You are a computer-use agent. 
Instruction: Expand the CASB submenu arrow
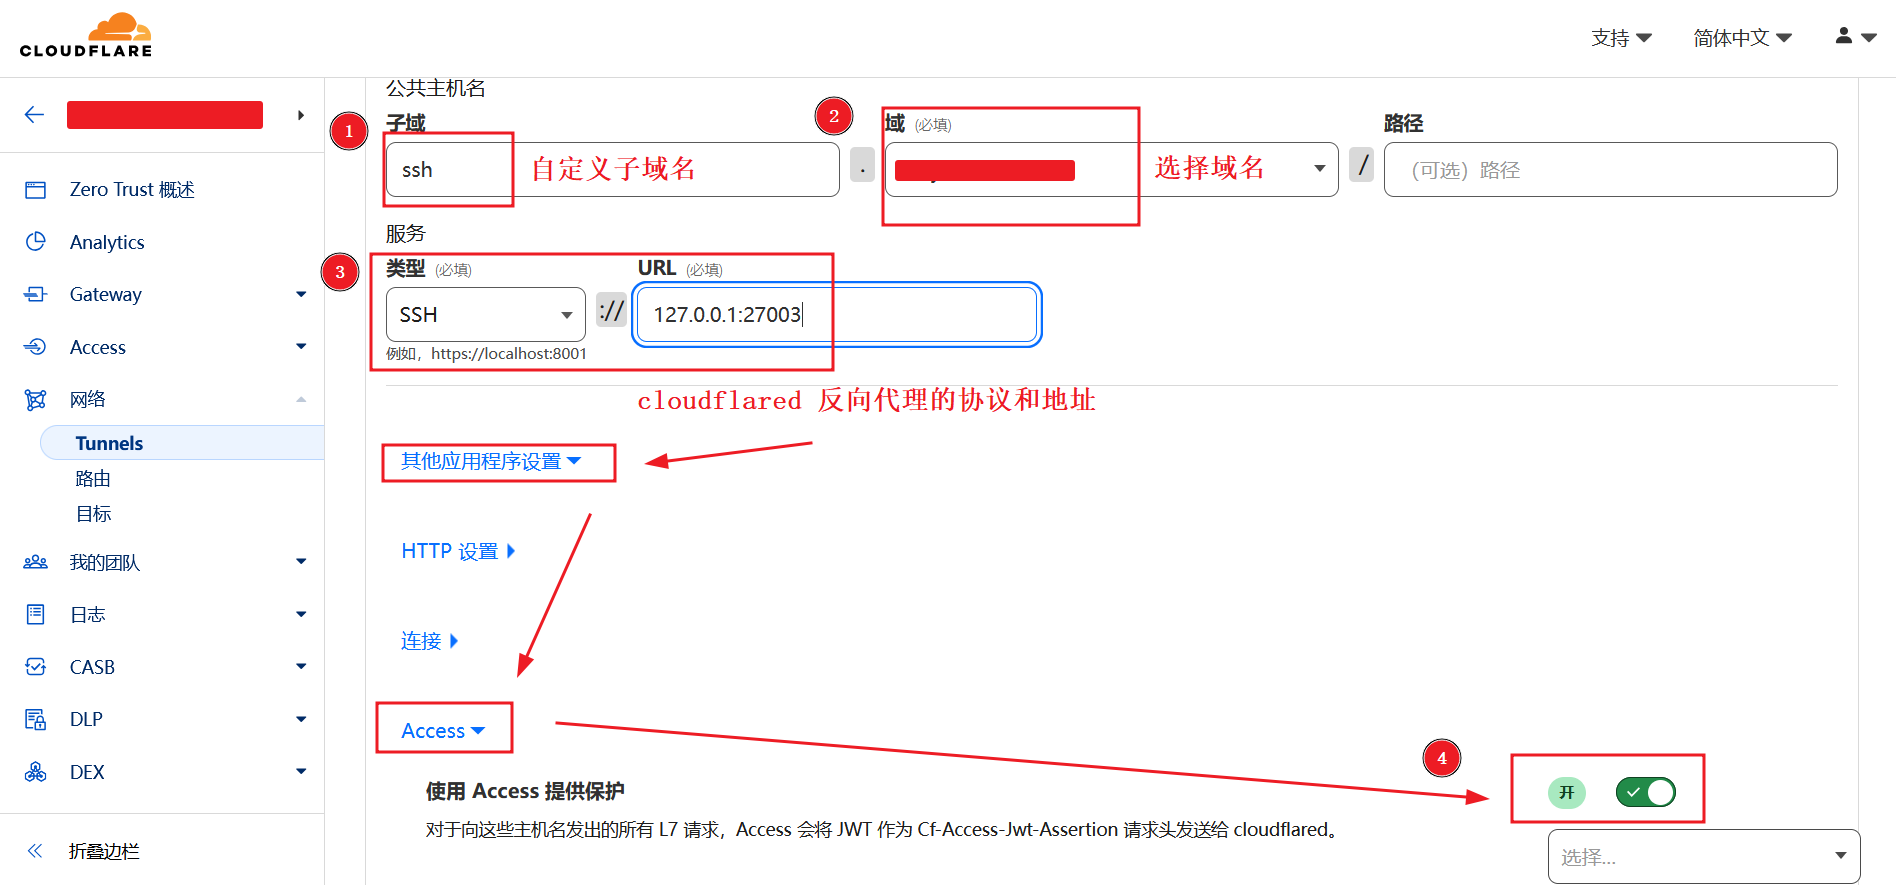[x=301, y=667]
